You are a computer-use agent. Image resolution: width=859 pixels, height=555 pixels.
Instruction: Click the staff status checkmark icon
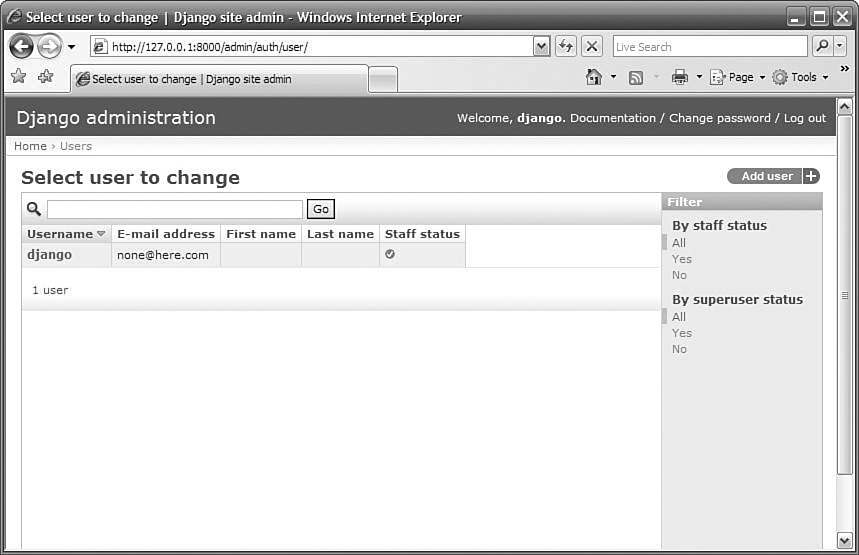[x=390, y=254]
